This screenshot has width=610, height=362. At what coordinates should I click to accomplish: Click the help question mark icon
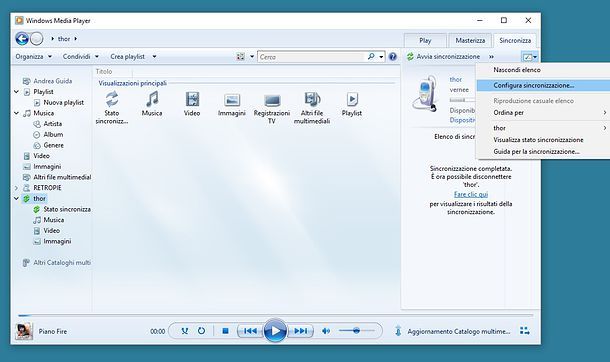[x=393, y=57]
